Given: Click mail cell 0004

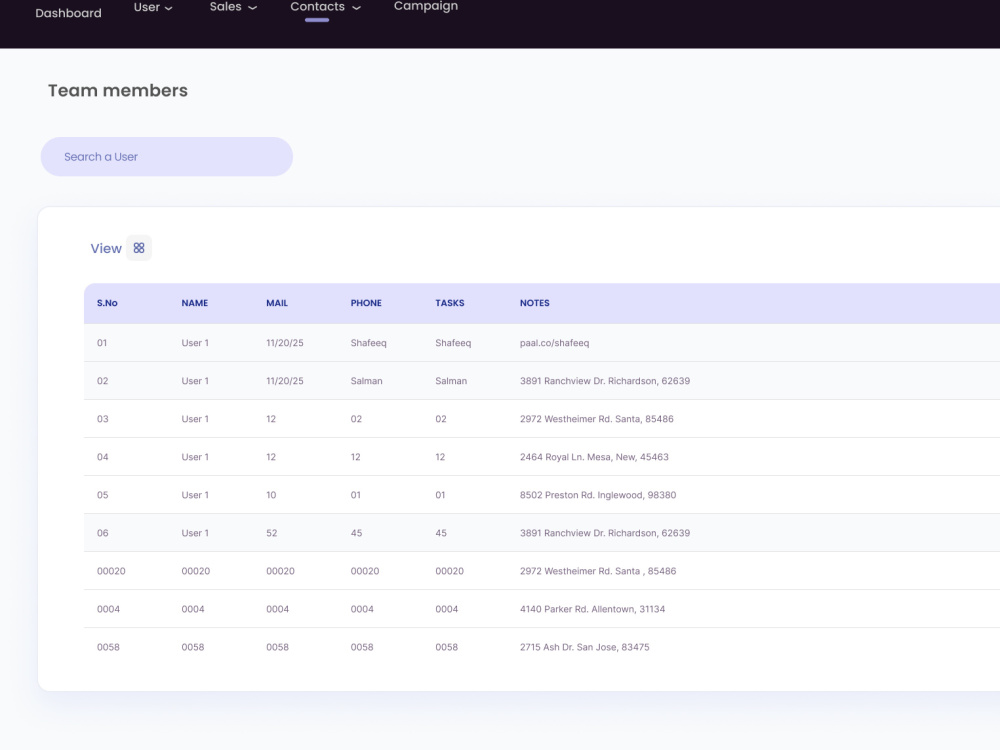Looking at the screenshot, I should [x=277, y=609].
